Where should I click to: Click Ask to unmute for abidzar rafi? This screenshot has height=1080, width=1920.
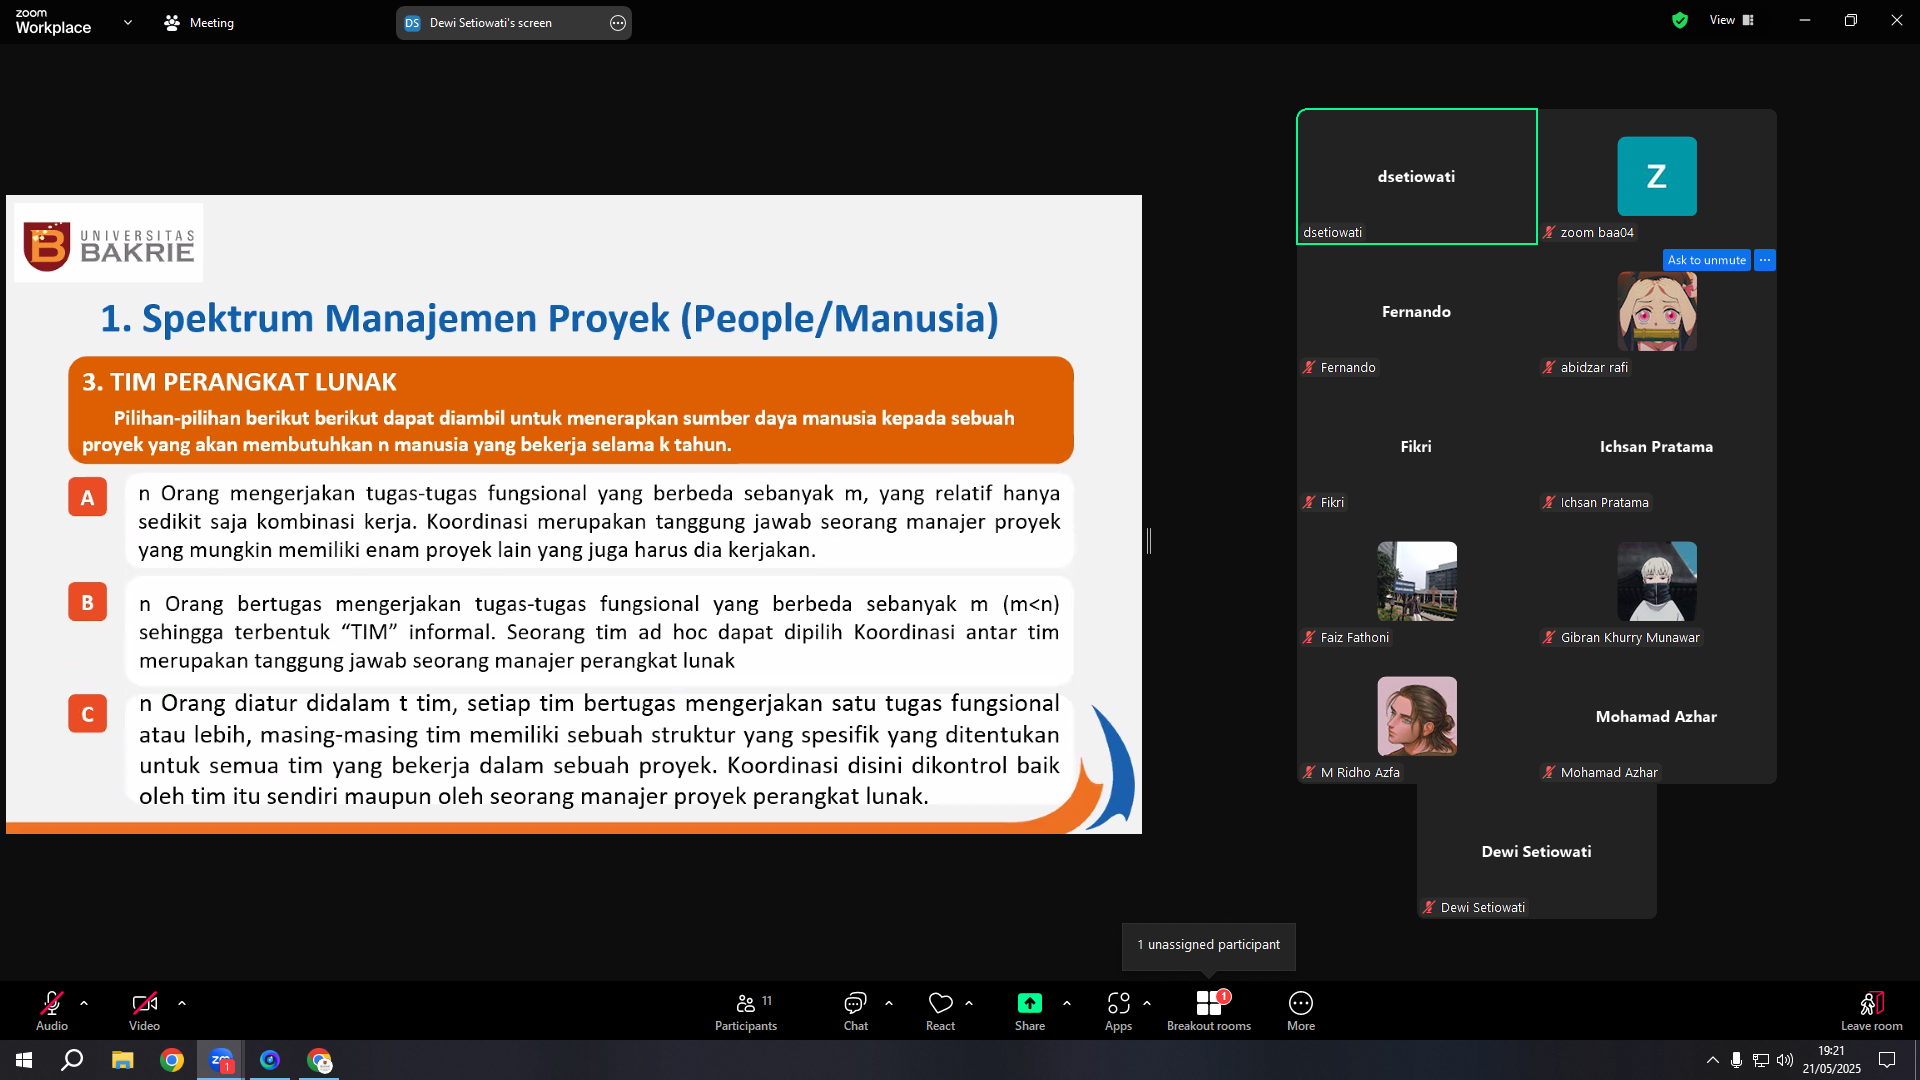[1707, 260]
